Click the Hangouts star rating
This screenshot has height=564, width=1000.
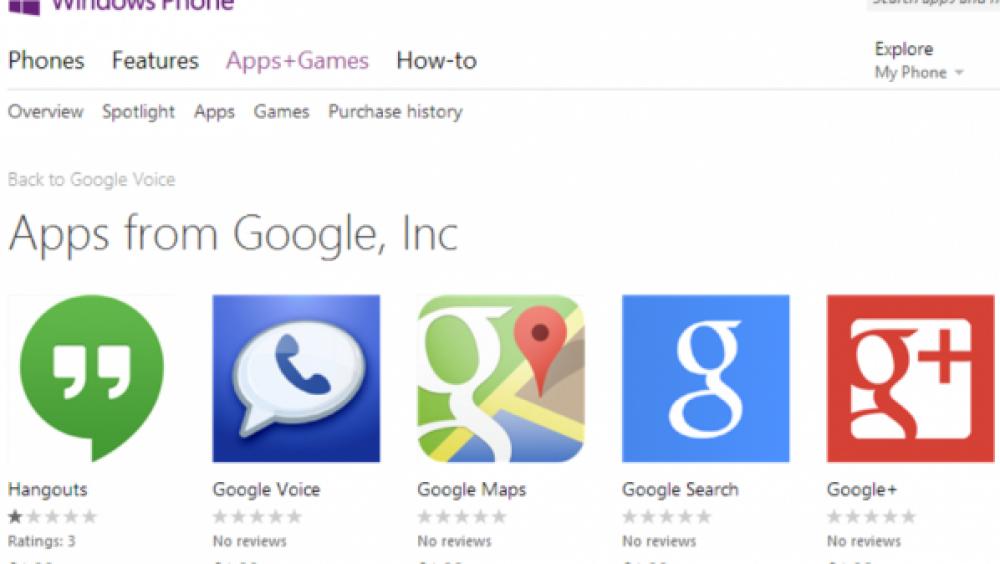point(52,517)
